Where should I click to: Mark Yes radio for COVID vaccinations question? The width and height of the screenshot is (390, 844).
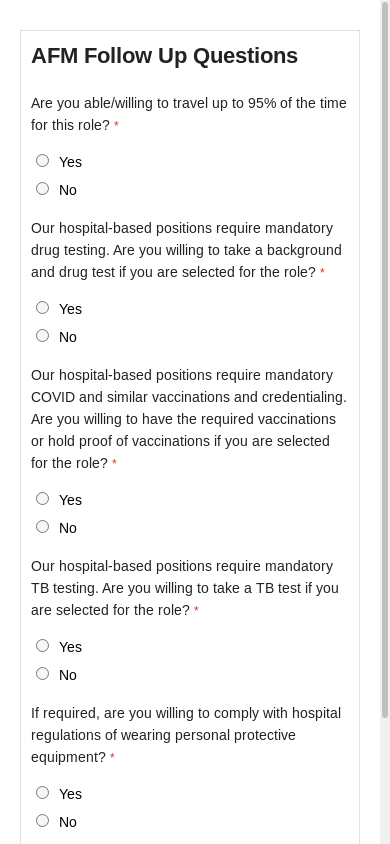coord(42,498)
